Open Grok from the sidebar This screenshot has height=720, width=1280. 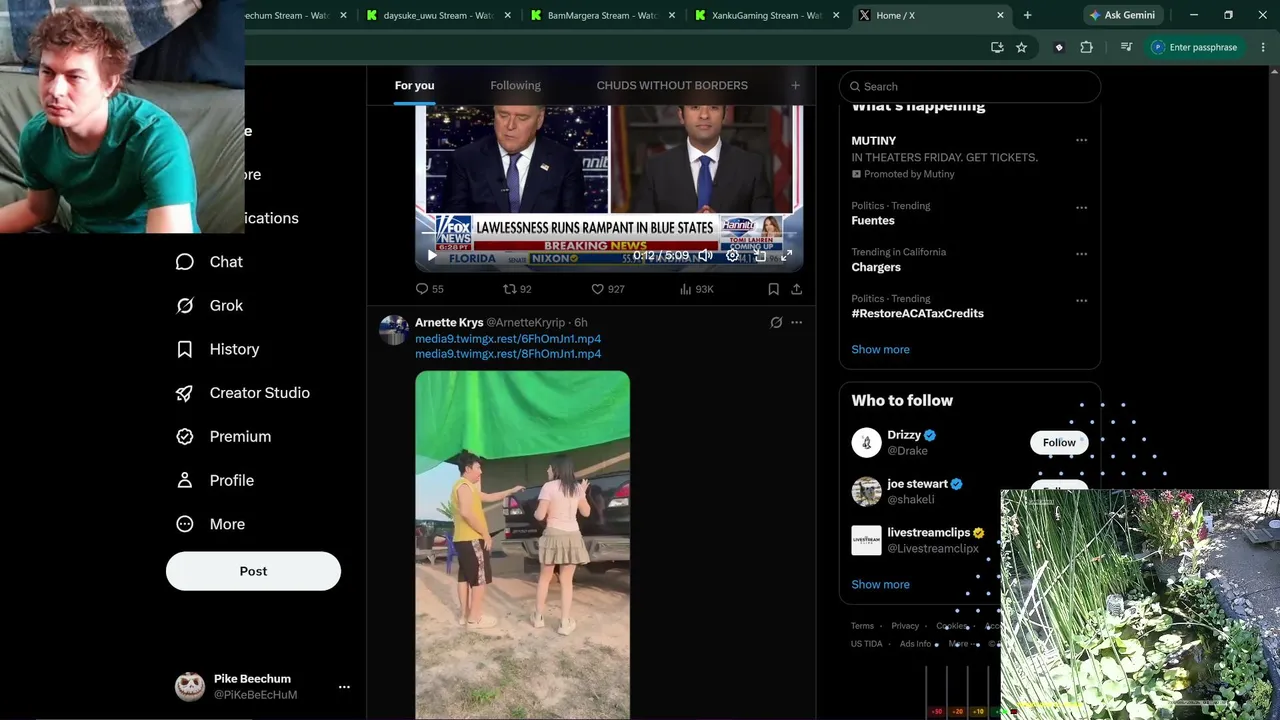(x=209, y=306)
